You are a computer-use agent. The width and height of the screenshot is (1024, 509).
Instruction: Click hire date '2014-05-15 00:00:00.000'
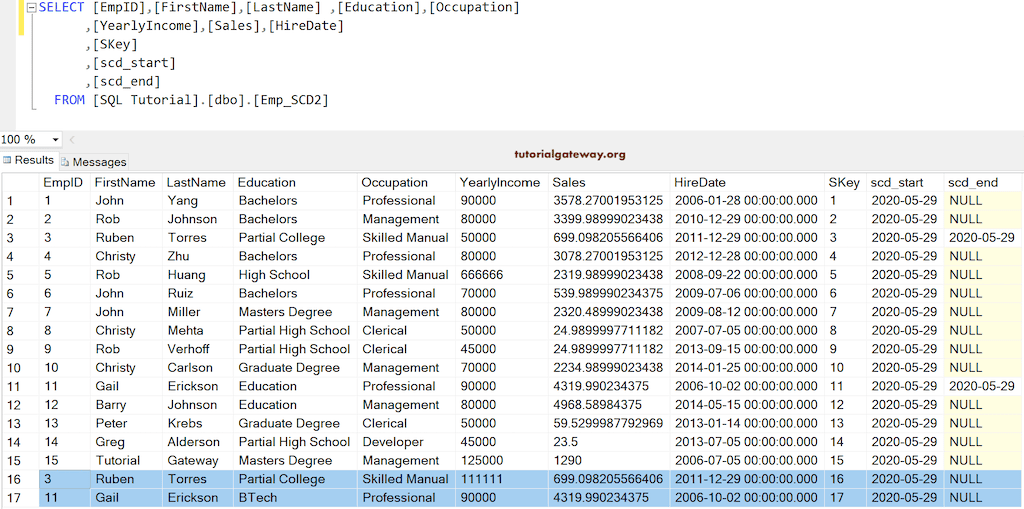(746, 405)
